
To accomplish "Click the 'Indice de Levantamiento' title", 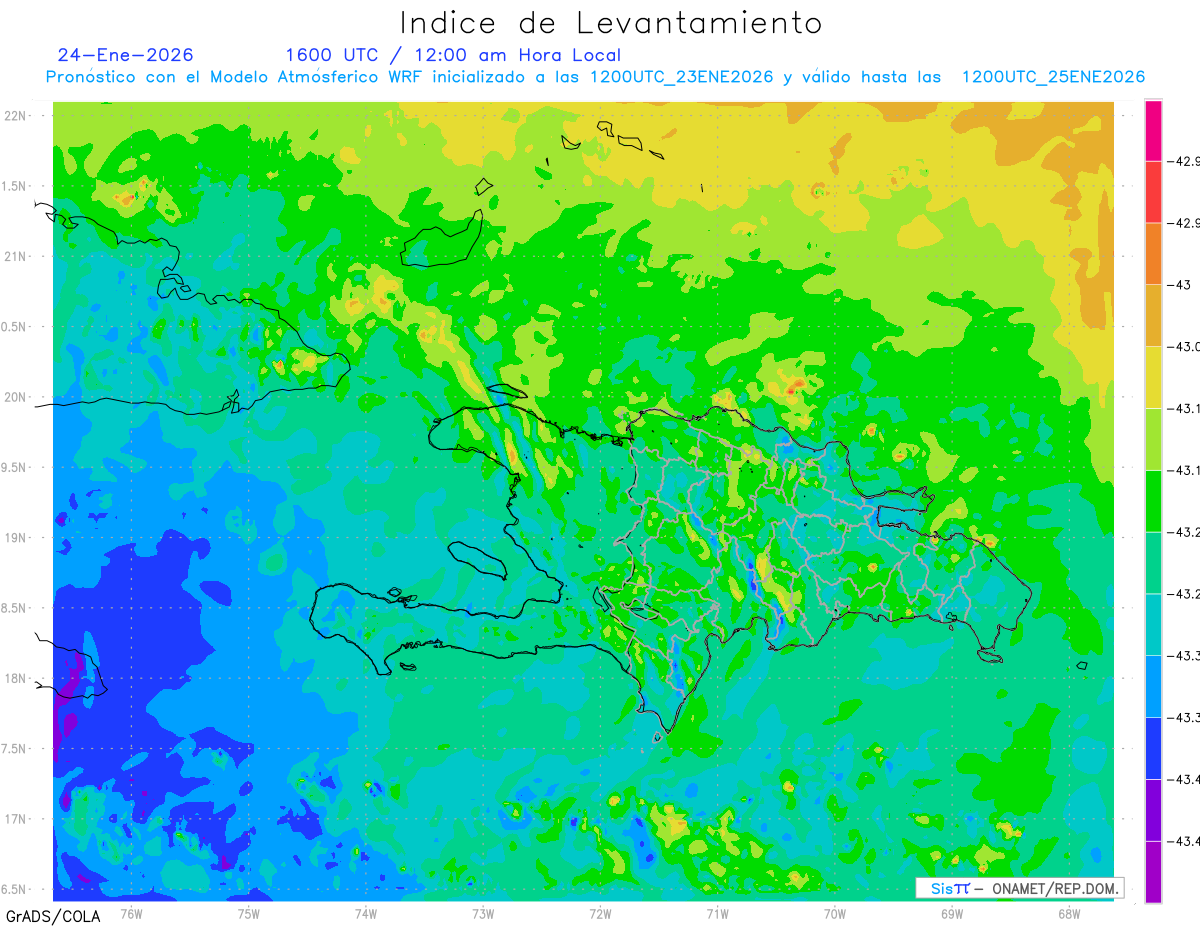I will (611, 22).
